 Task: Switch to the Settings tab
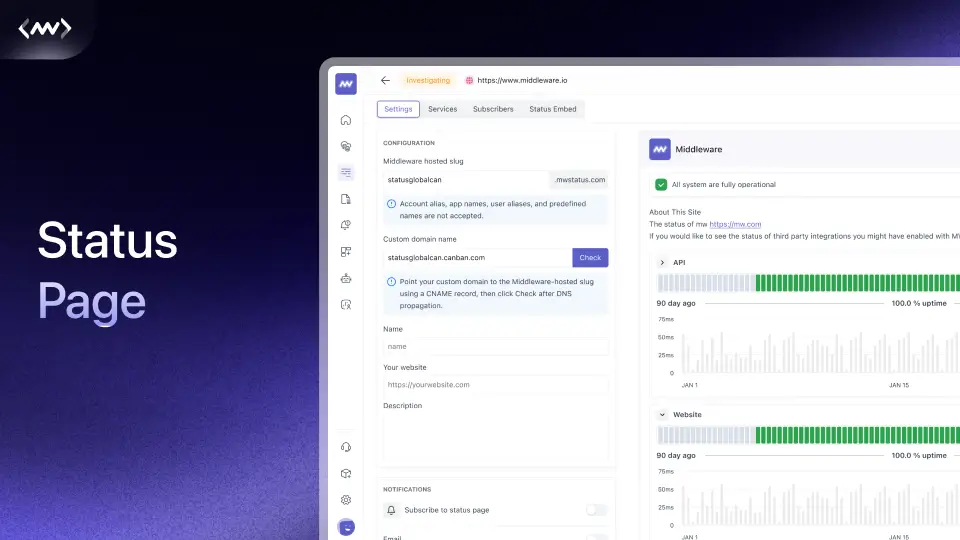pyautogui.click(x=398, y=109)
